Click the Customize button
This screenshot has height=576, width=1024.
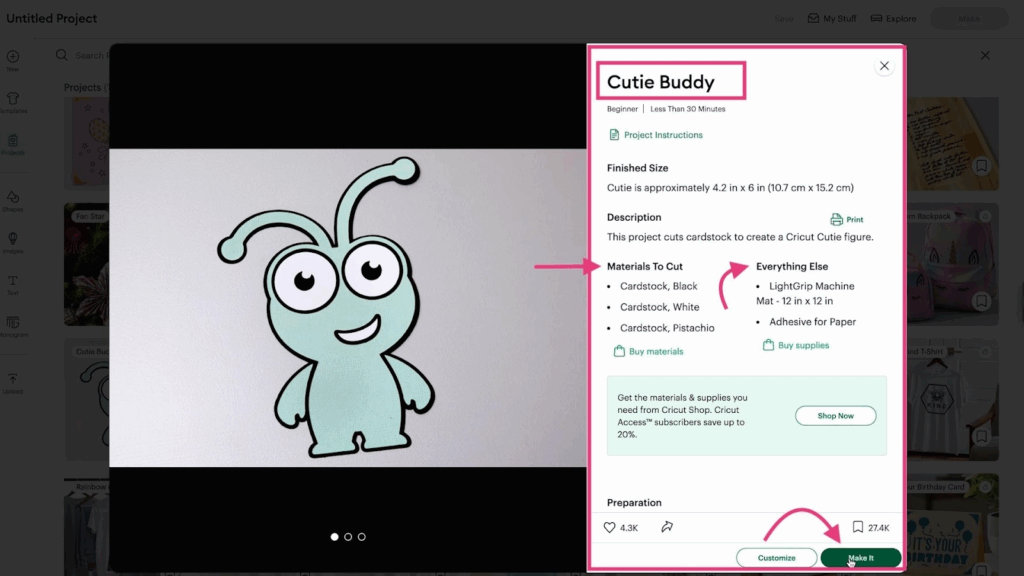point(776,558)
